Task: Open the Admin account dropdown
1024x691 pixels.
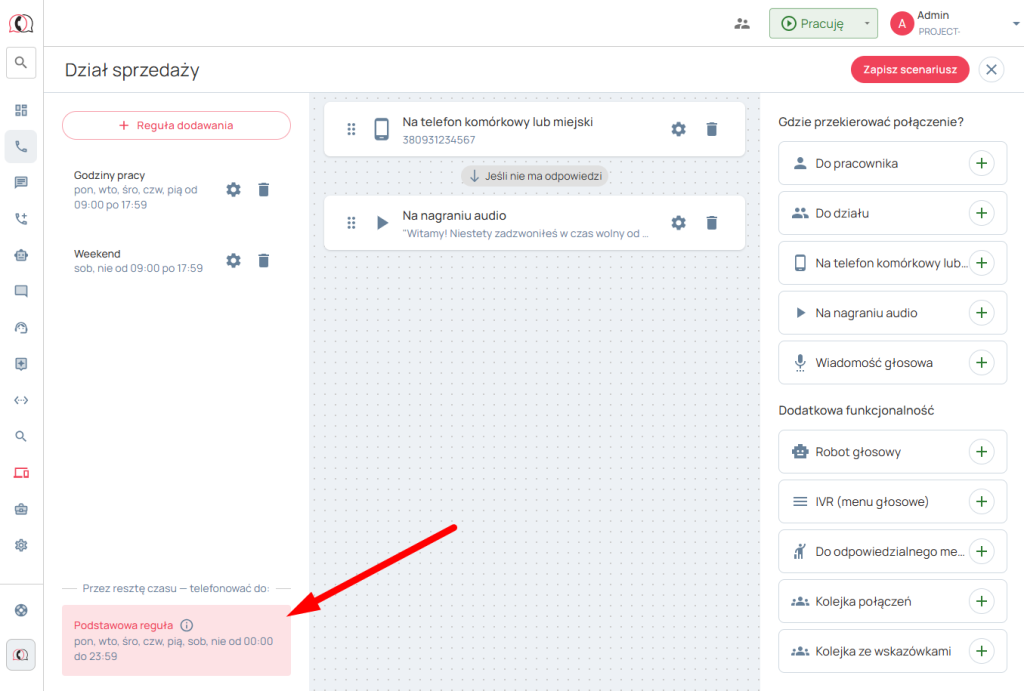Action: point(1002,23)
